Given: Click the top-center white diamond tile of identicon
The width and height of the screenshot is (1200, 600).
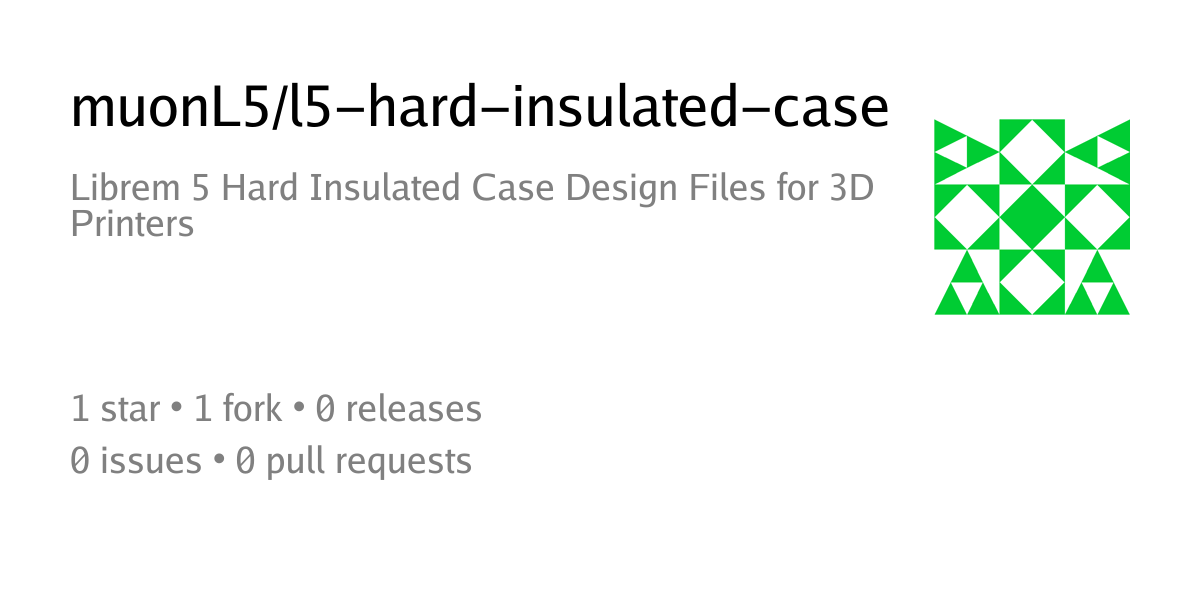Looking at the screenshot, I should pyautogui.click(x=1032, y=152).
